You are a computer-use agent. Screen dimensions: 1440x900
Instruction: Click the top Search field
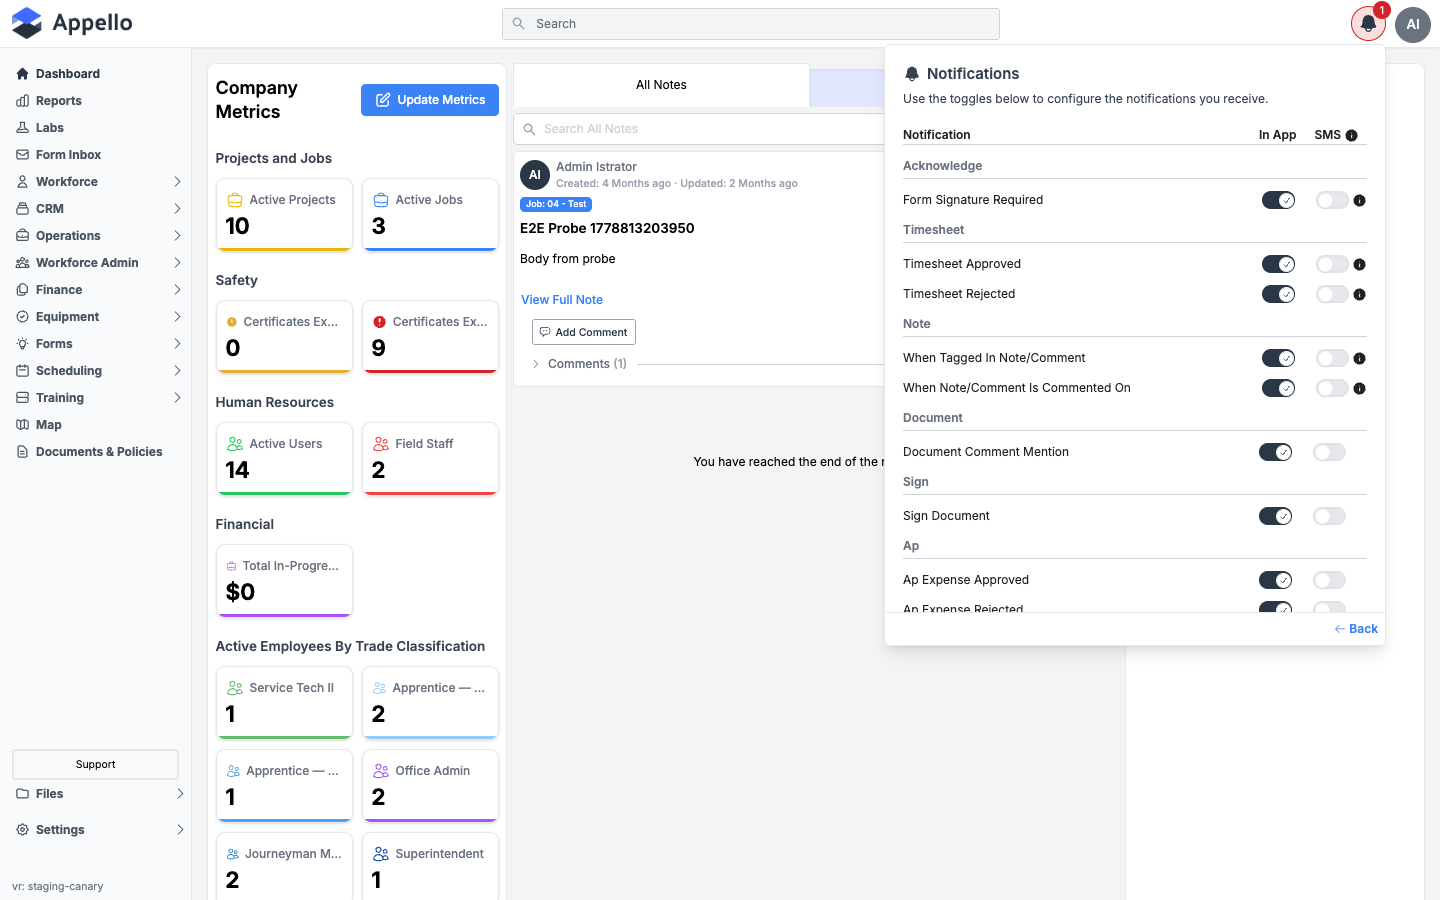[x=751, y=24]
